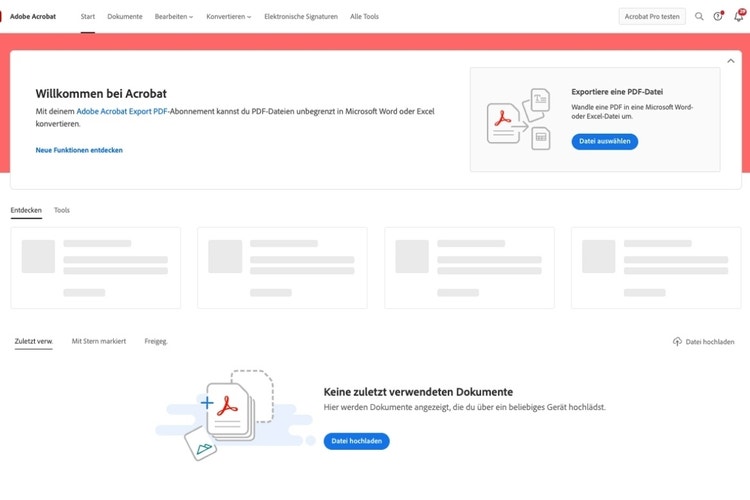
Task: Select the Freigeg. tab
Action: (156, 341)
